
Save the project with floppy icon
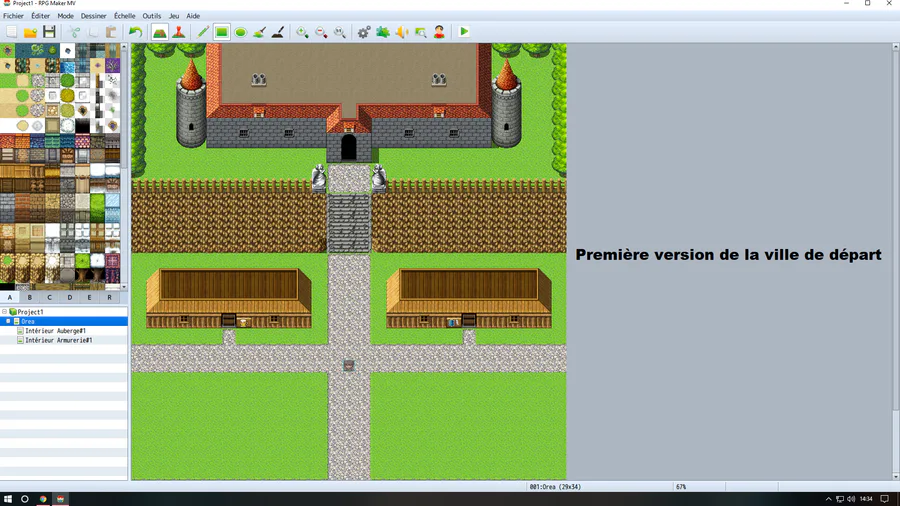tap(49, 32)
